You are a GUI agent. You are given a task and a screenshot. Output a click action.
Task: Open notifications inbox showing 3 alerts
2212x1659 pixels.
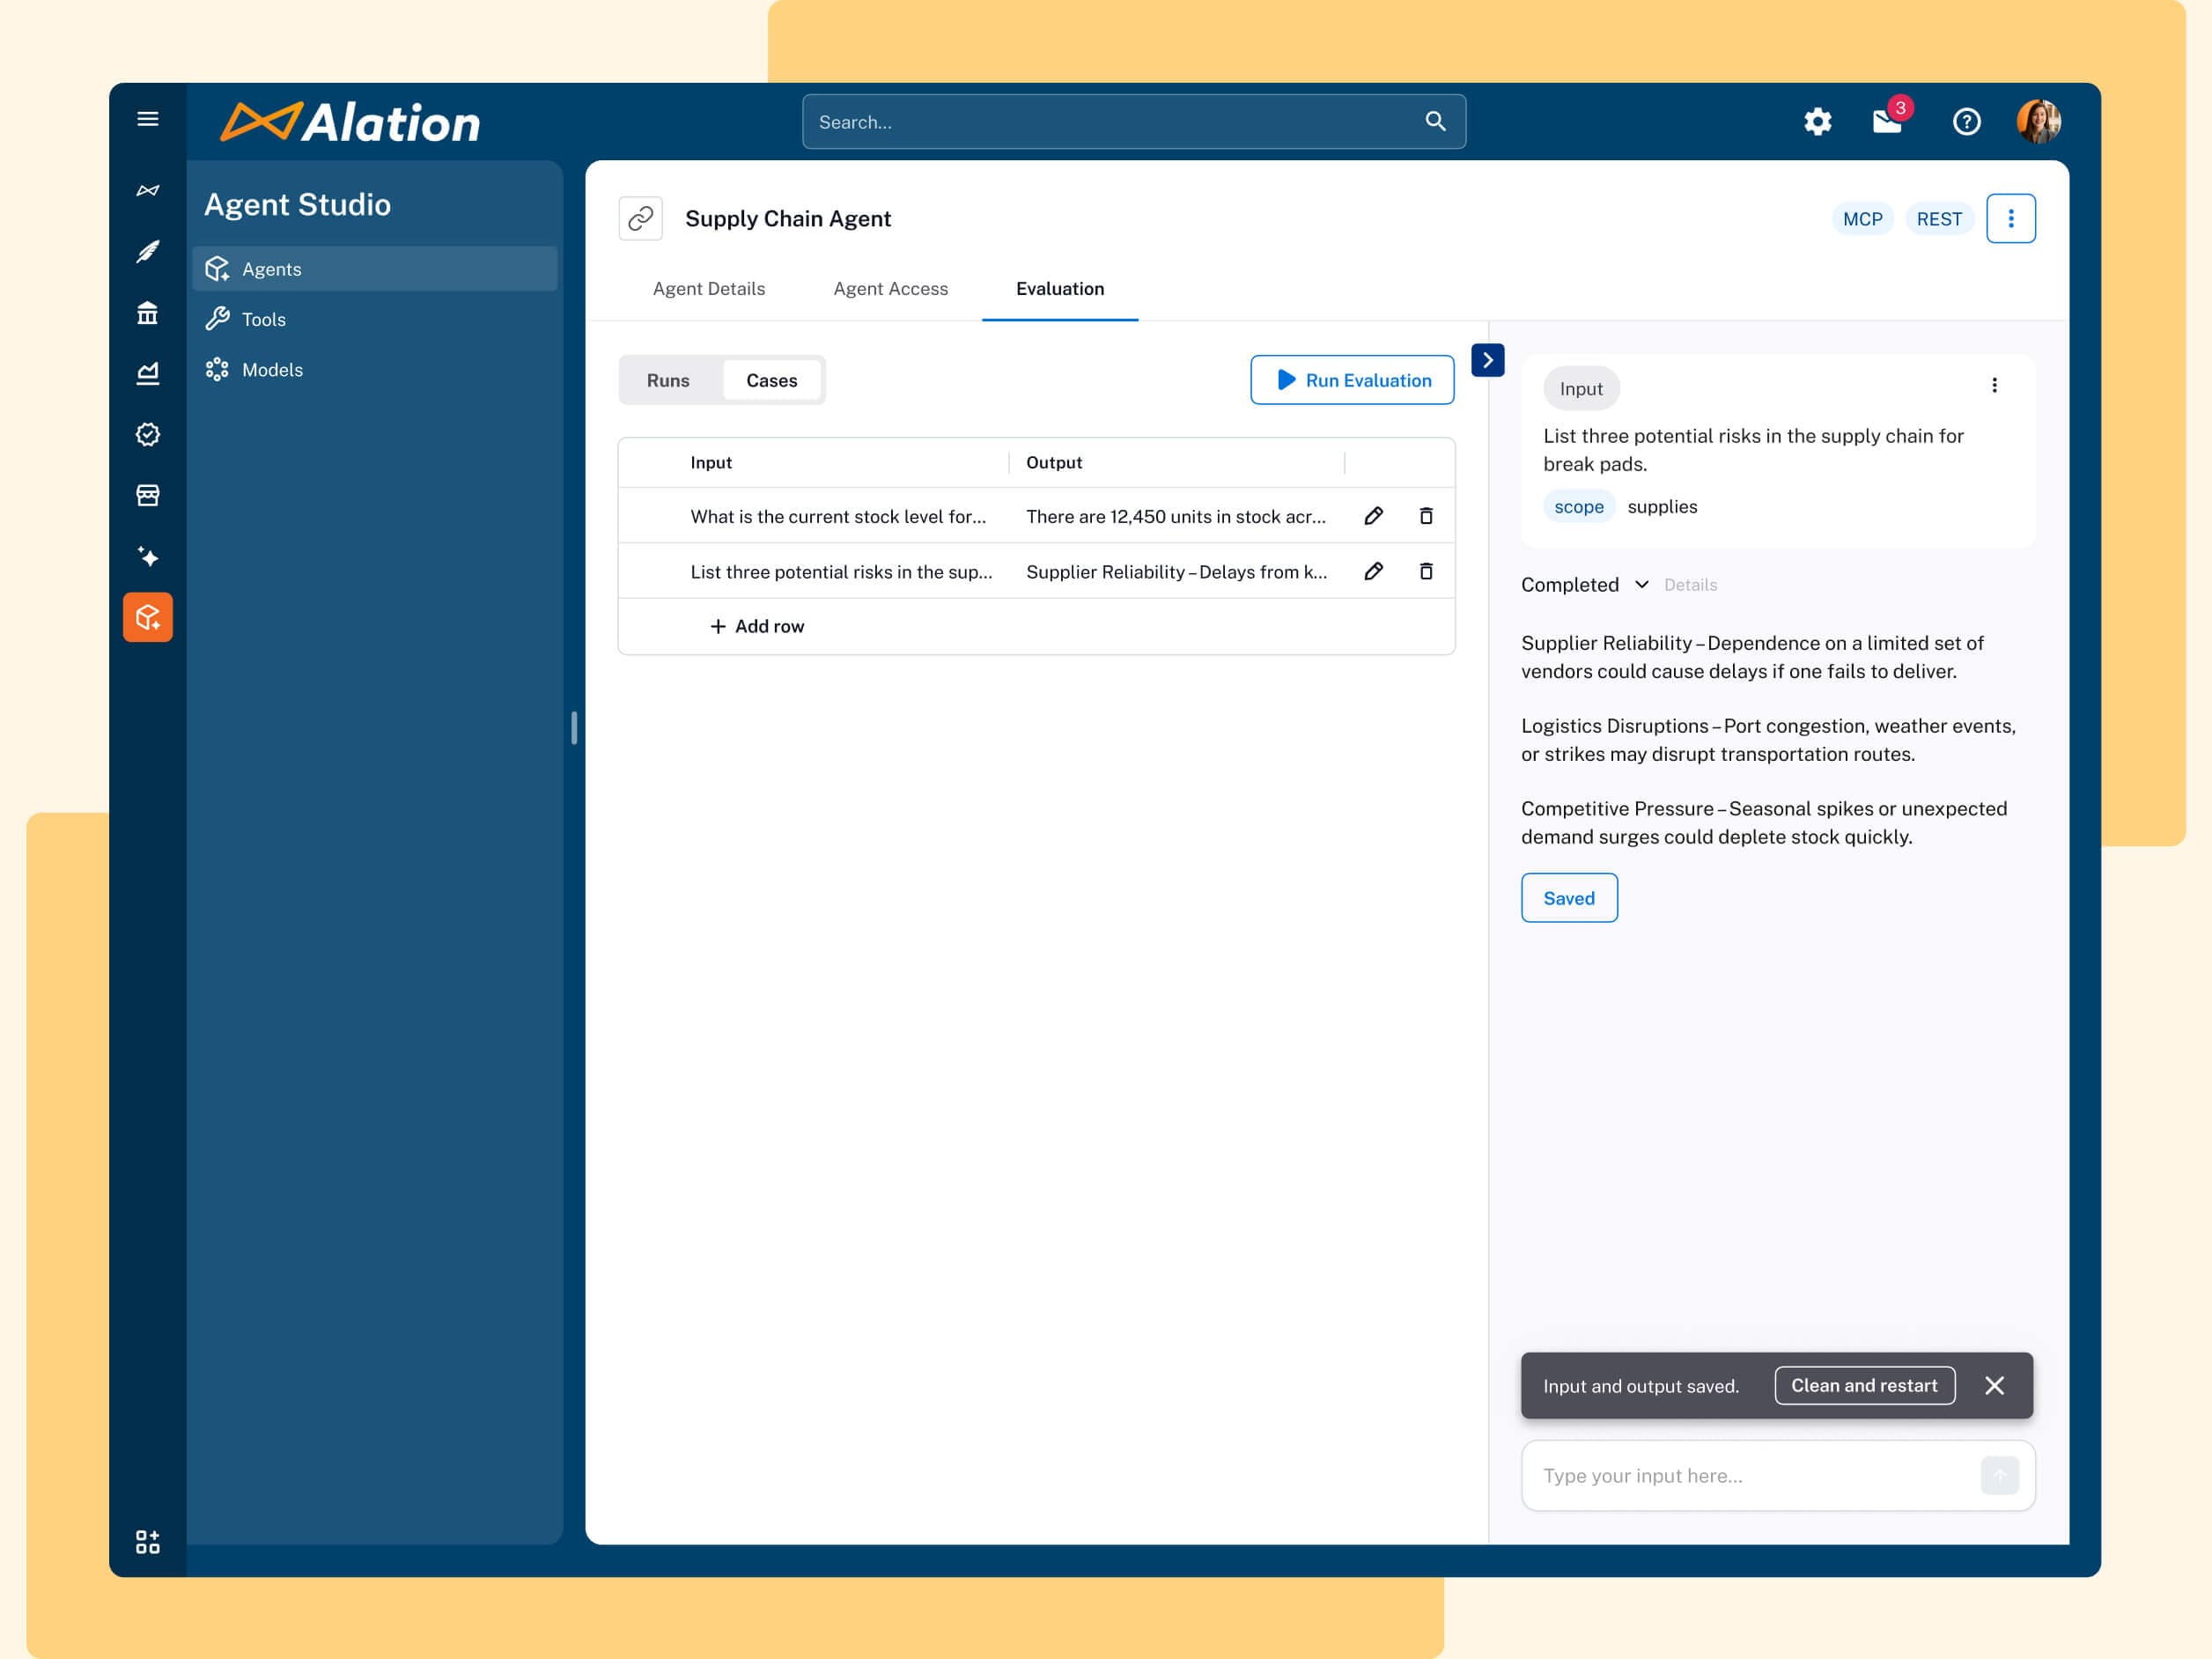coord(1888,121)
